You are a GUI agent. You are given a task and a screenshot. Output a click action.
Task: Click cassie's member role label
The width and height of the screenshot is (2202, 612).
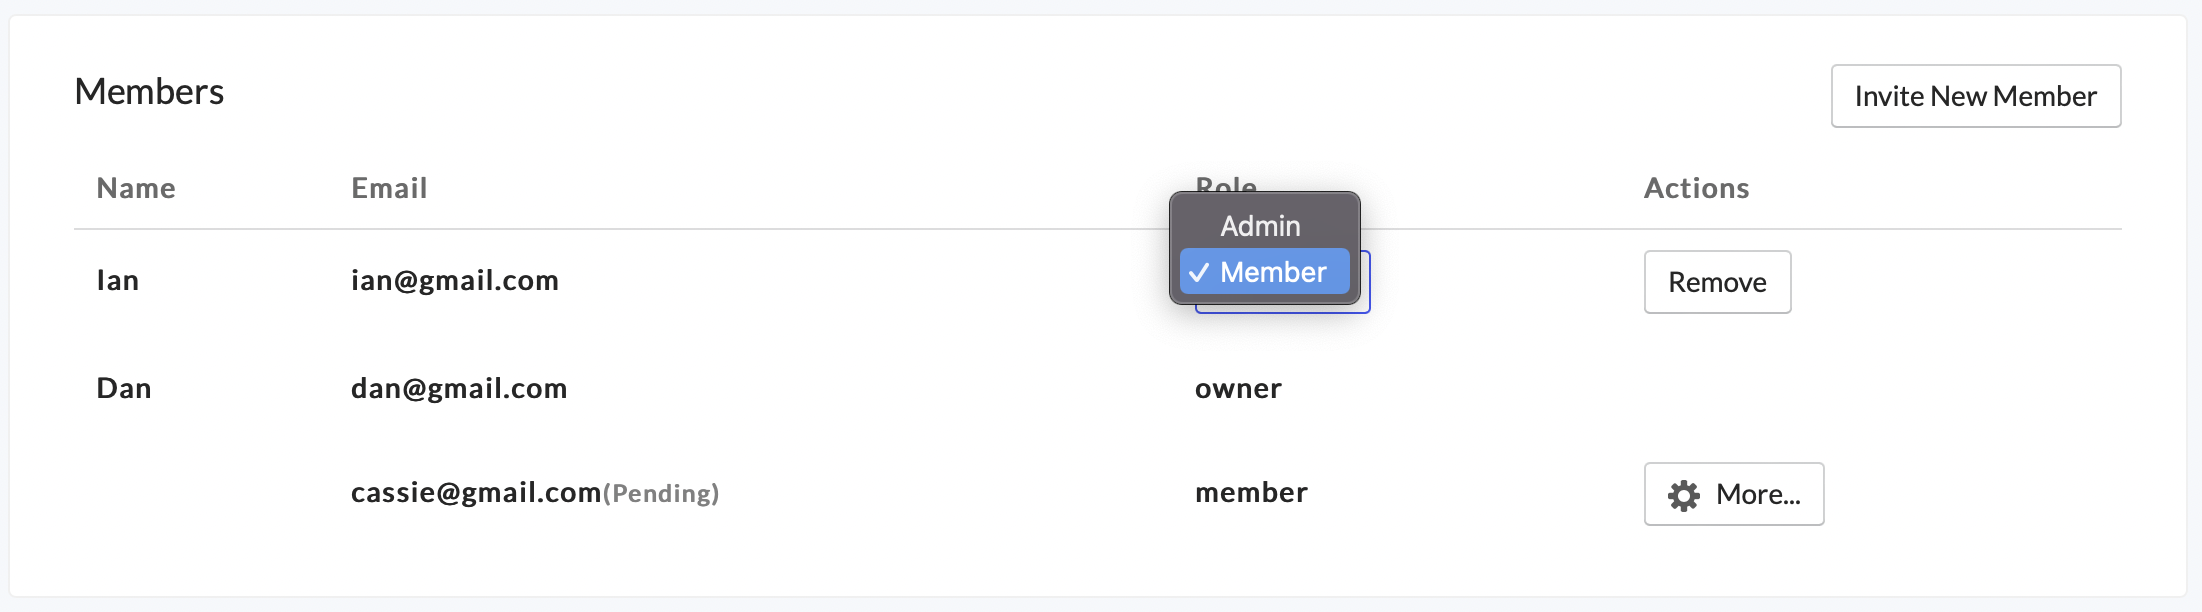pos(1251,492)
